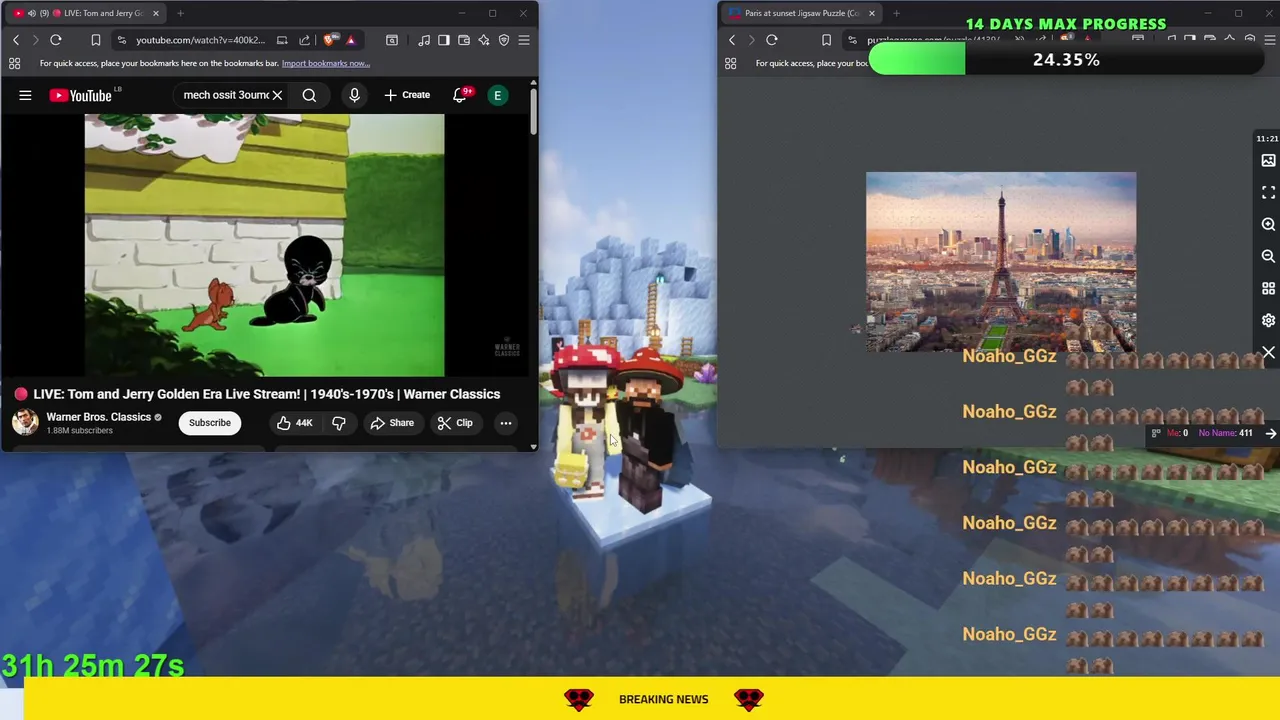Screen dimensions: 1280x720
Task: Dislike the Tom and Jerry video
Action: [x=339, y=423]
